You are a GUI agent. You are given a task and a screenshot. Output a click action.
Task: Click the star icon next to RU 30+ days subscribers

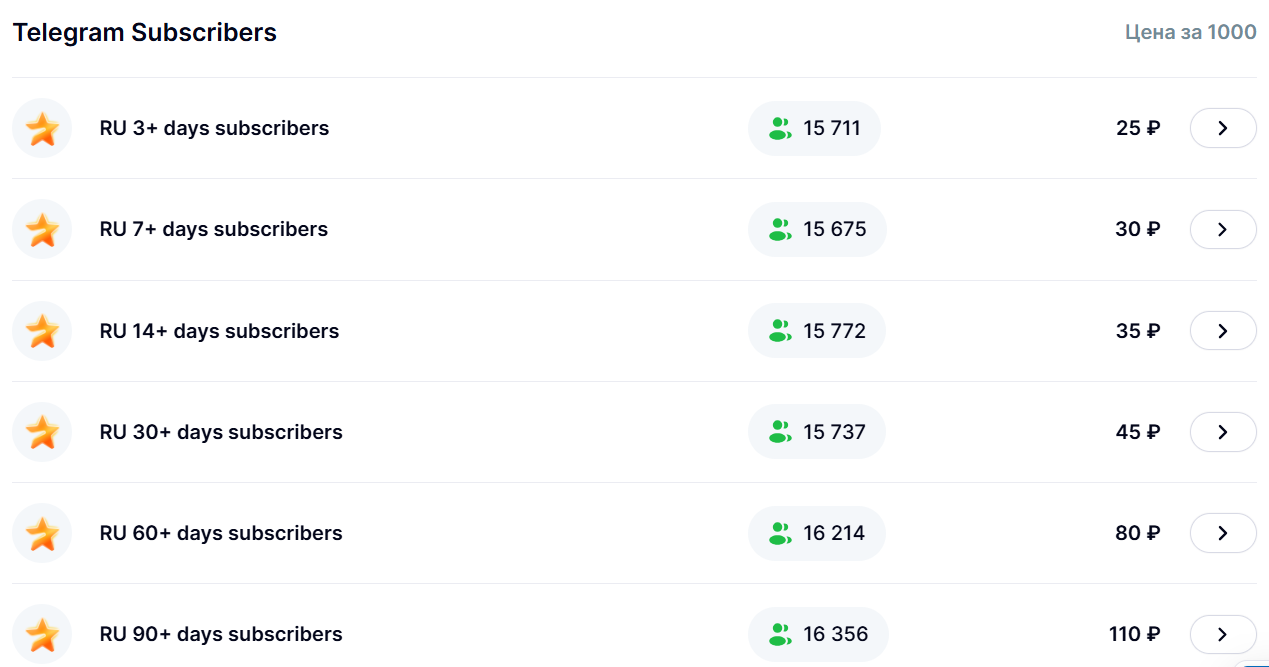(42, 432)
